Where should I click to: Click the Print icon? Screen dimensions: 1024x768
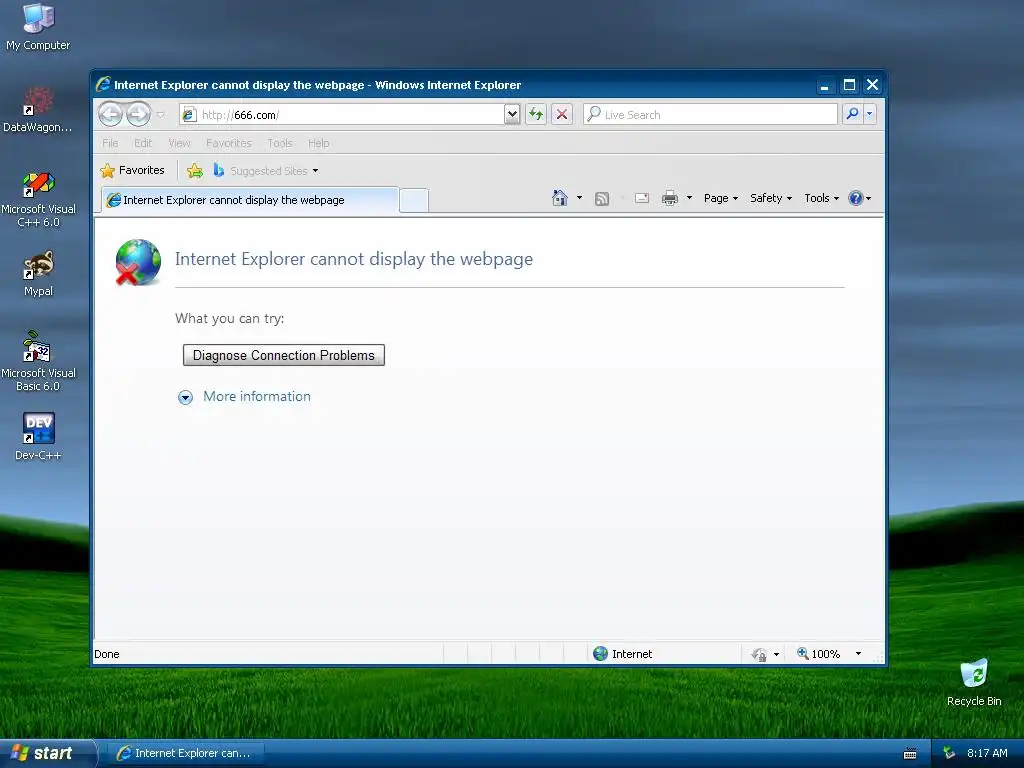[x=670, y=199]
